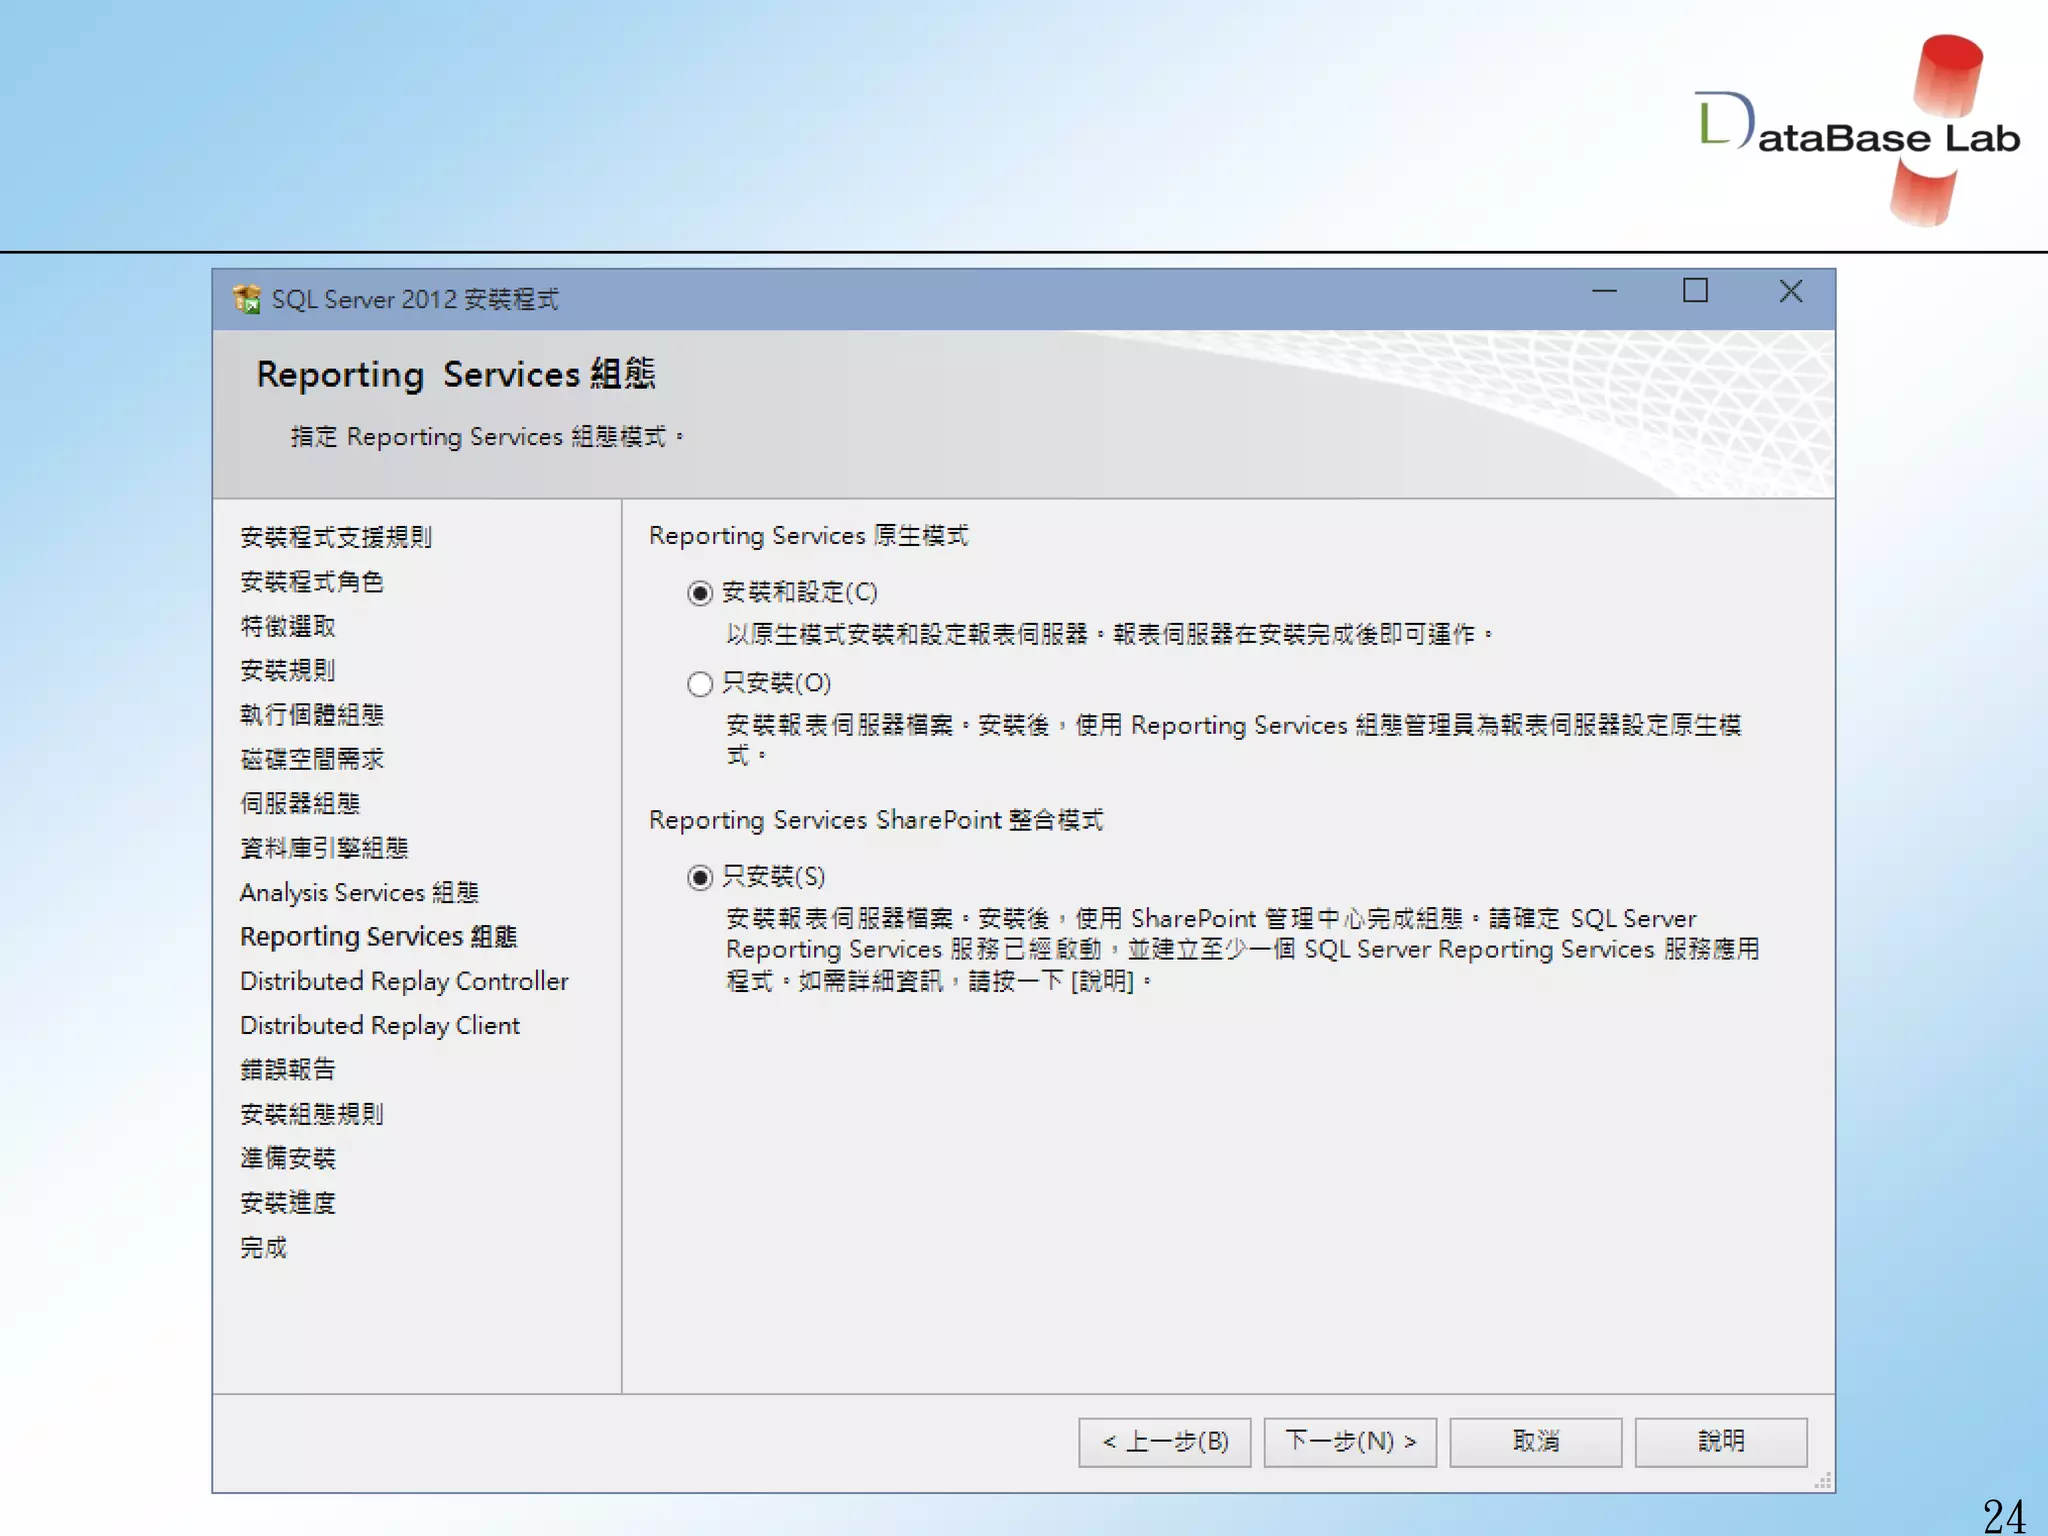
Task: Click the Reporting Services 原生模式 heading
Action: 809,536
